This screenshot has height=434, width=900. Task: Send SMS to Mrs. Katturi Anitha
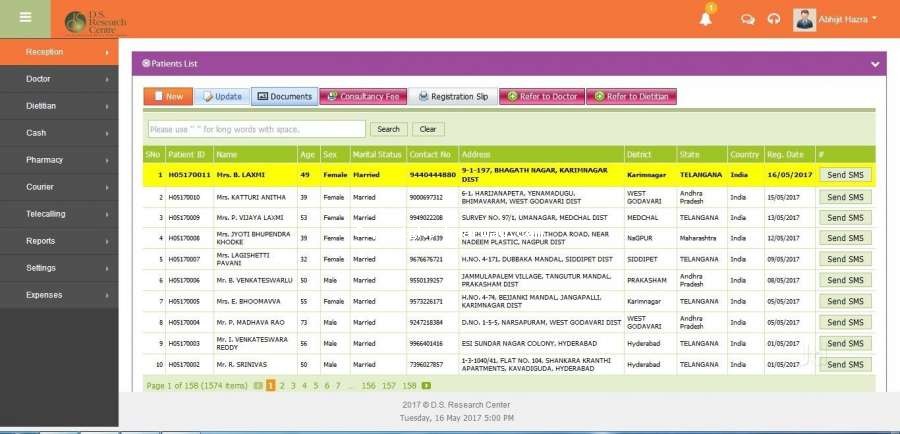click(845, 196)
